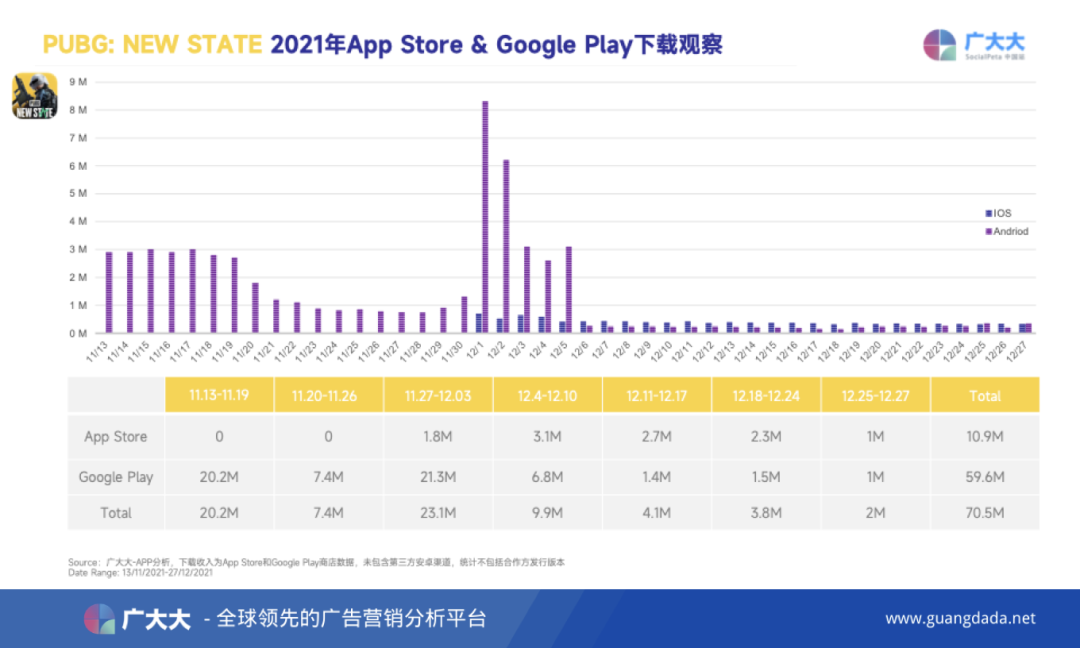Select the yellow Total column header
The width and height of the screenshot is (1080, 648).
tap(985, 395)
